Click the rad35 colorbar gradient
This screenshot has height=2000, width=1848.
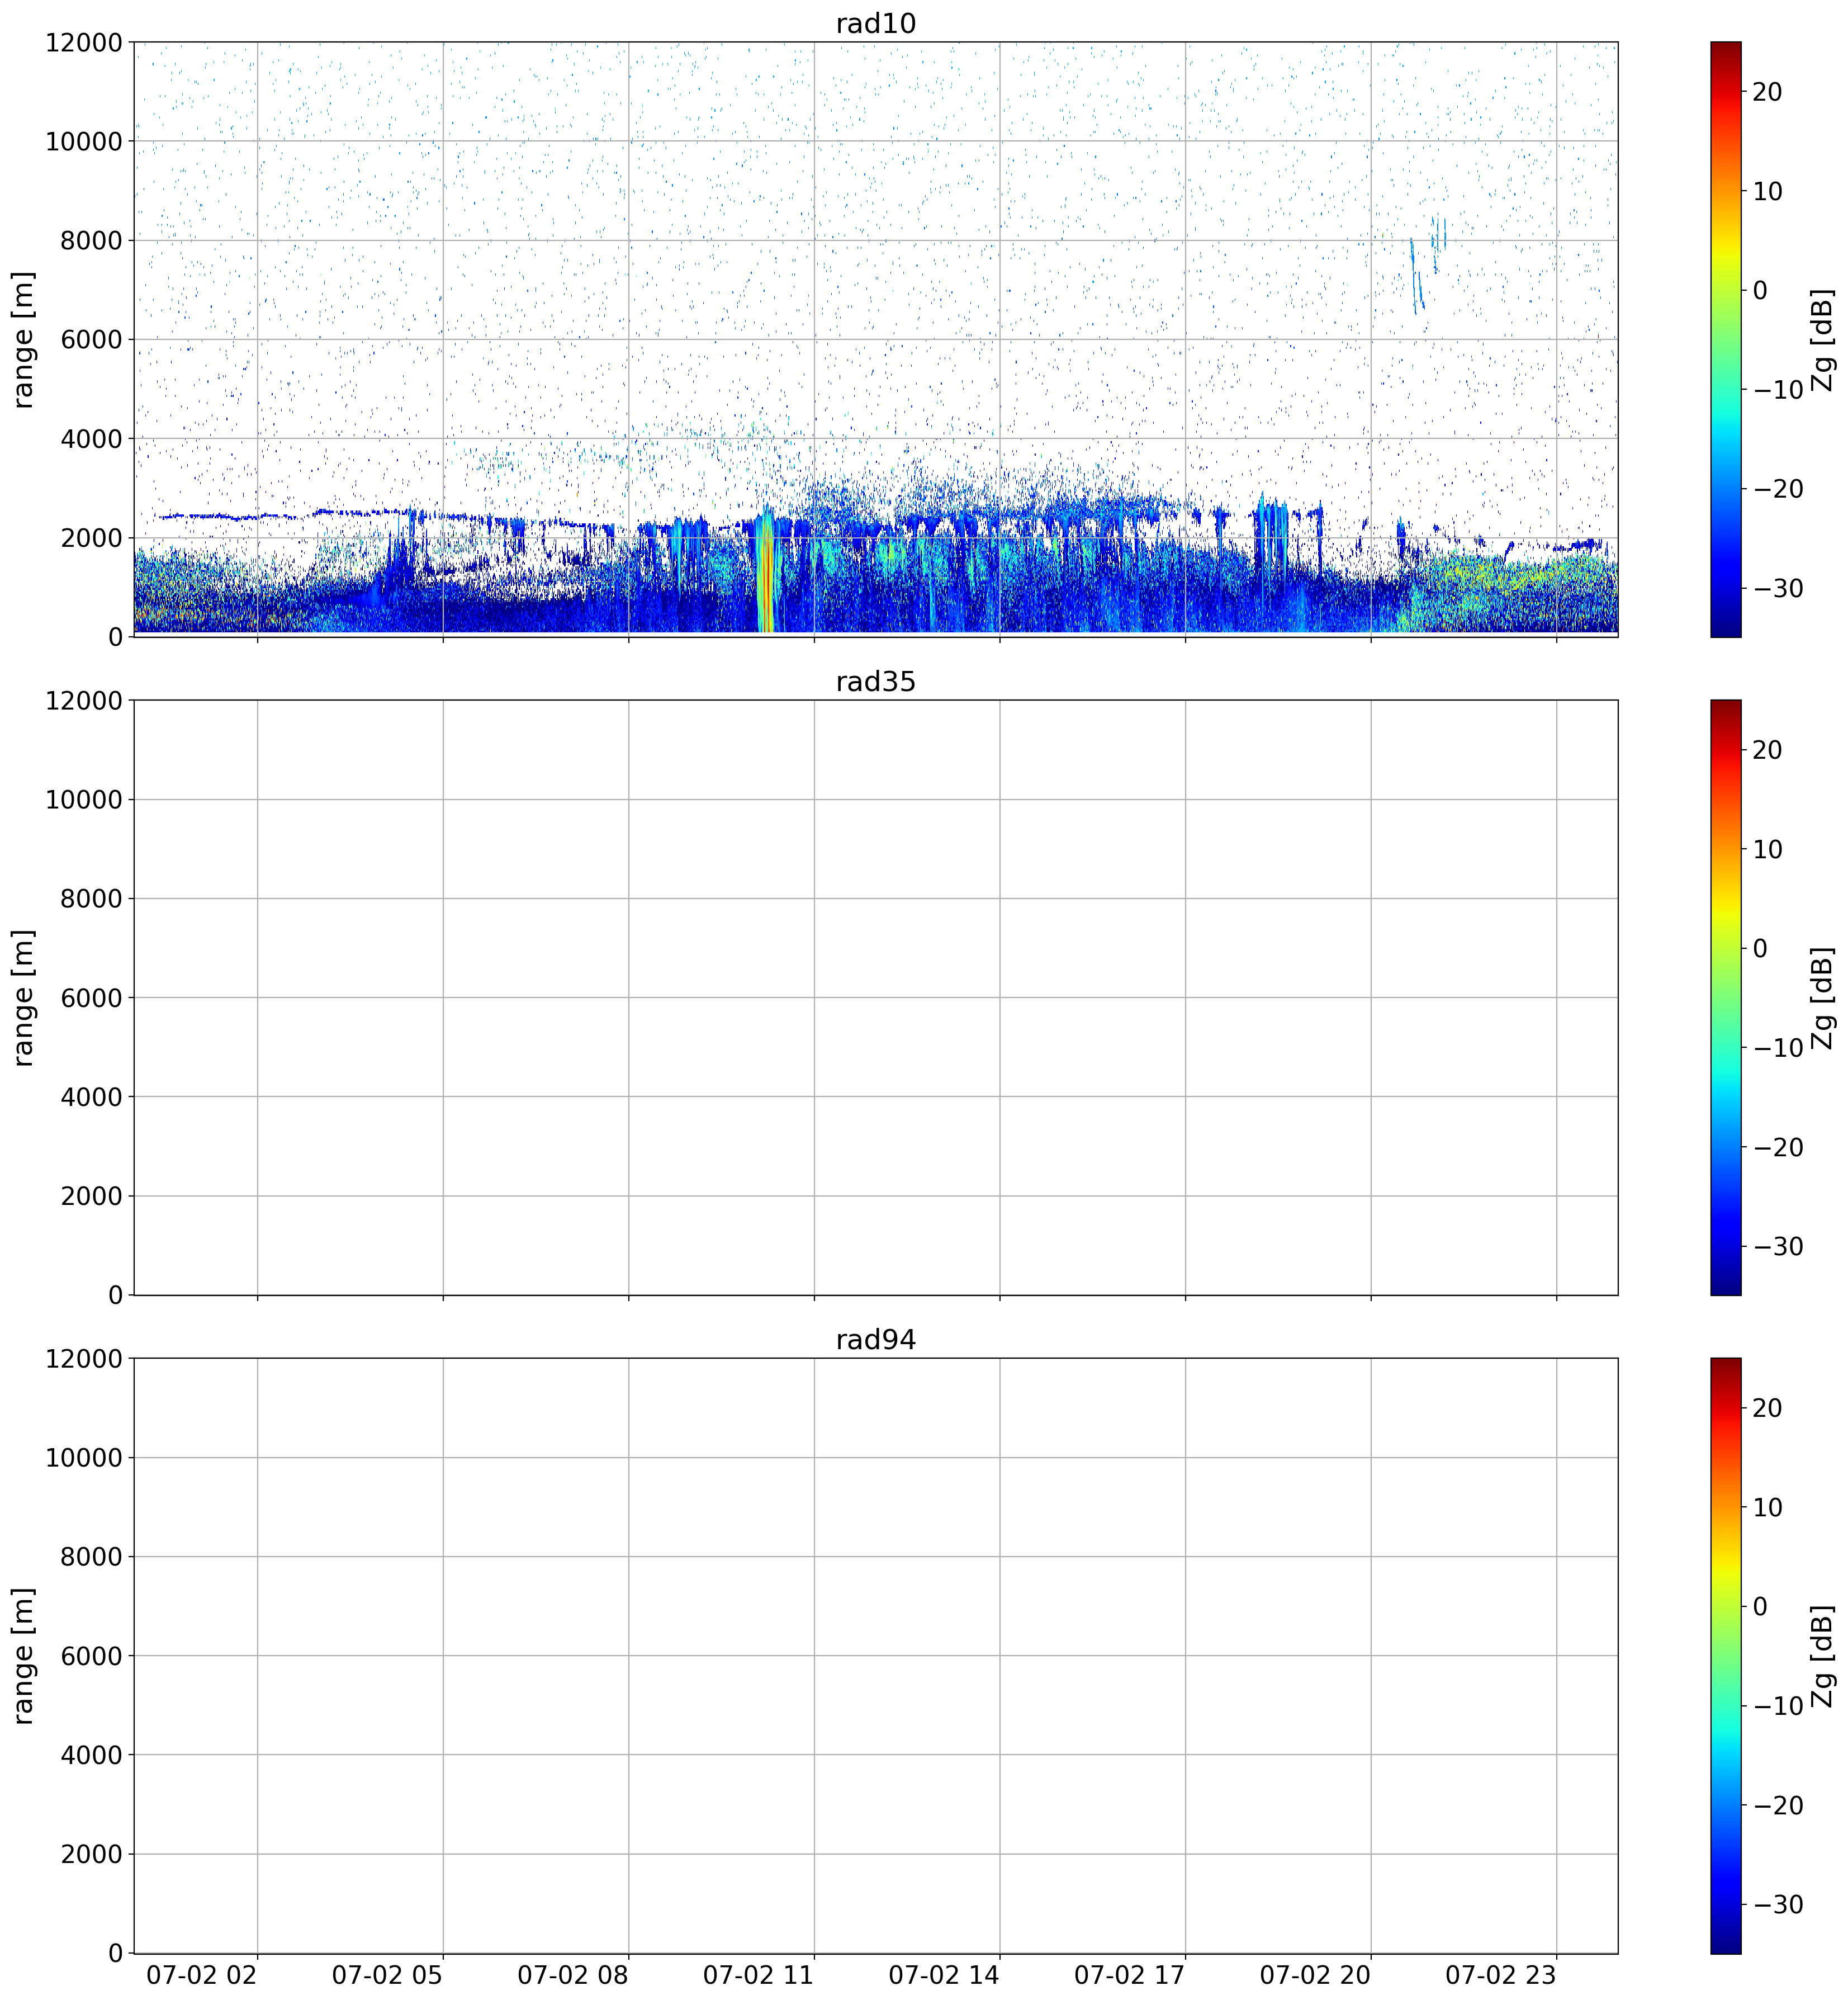pos(1725,997)
